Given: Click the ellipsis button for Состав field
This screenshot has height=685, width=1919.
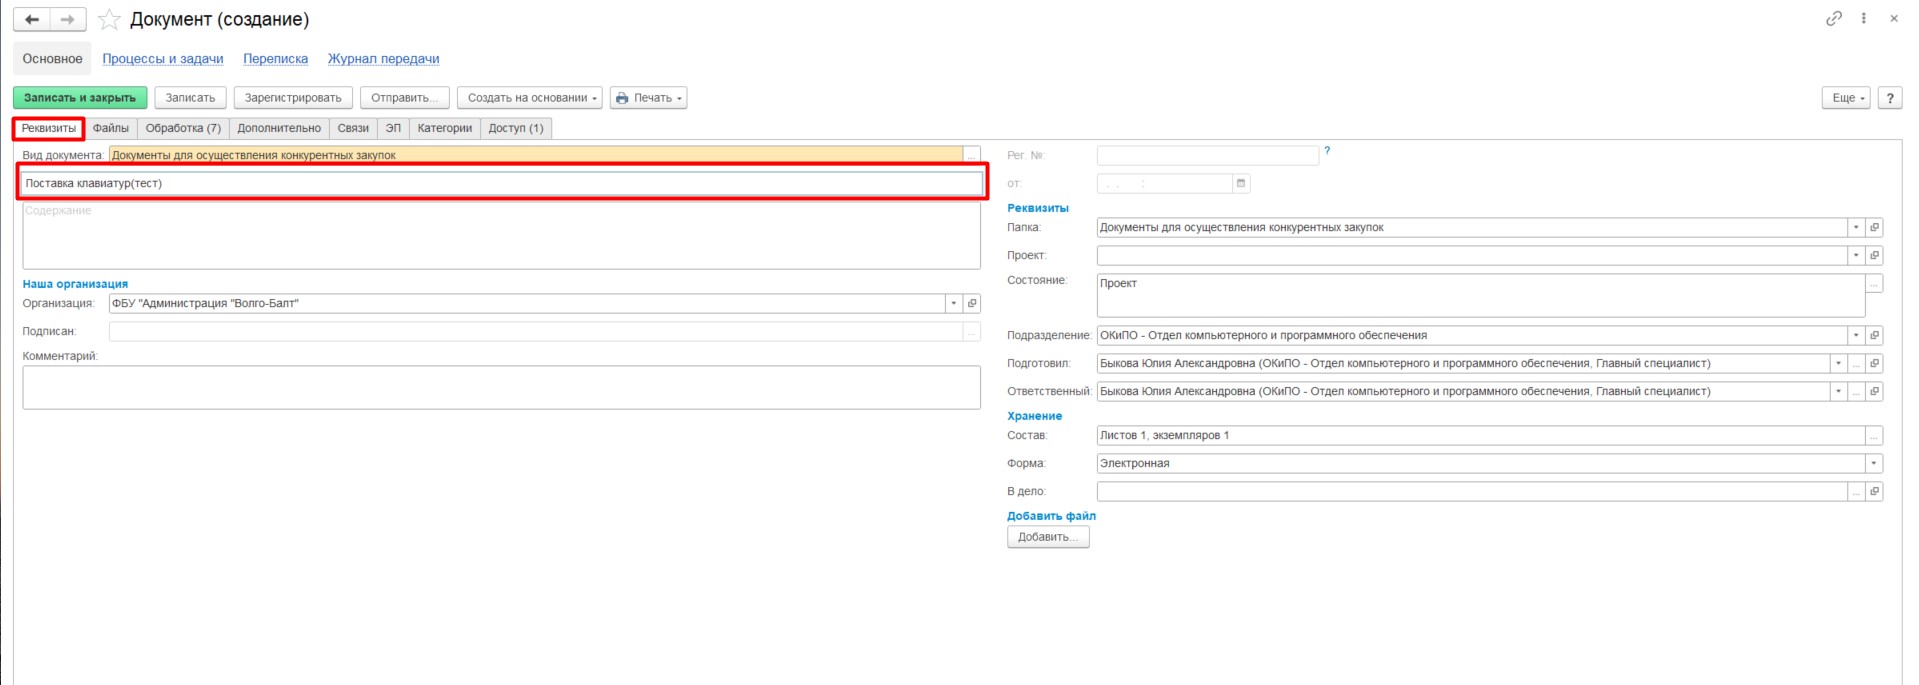Looking at the screenshot, I should tap(1874, 436).
